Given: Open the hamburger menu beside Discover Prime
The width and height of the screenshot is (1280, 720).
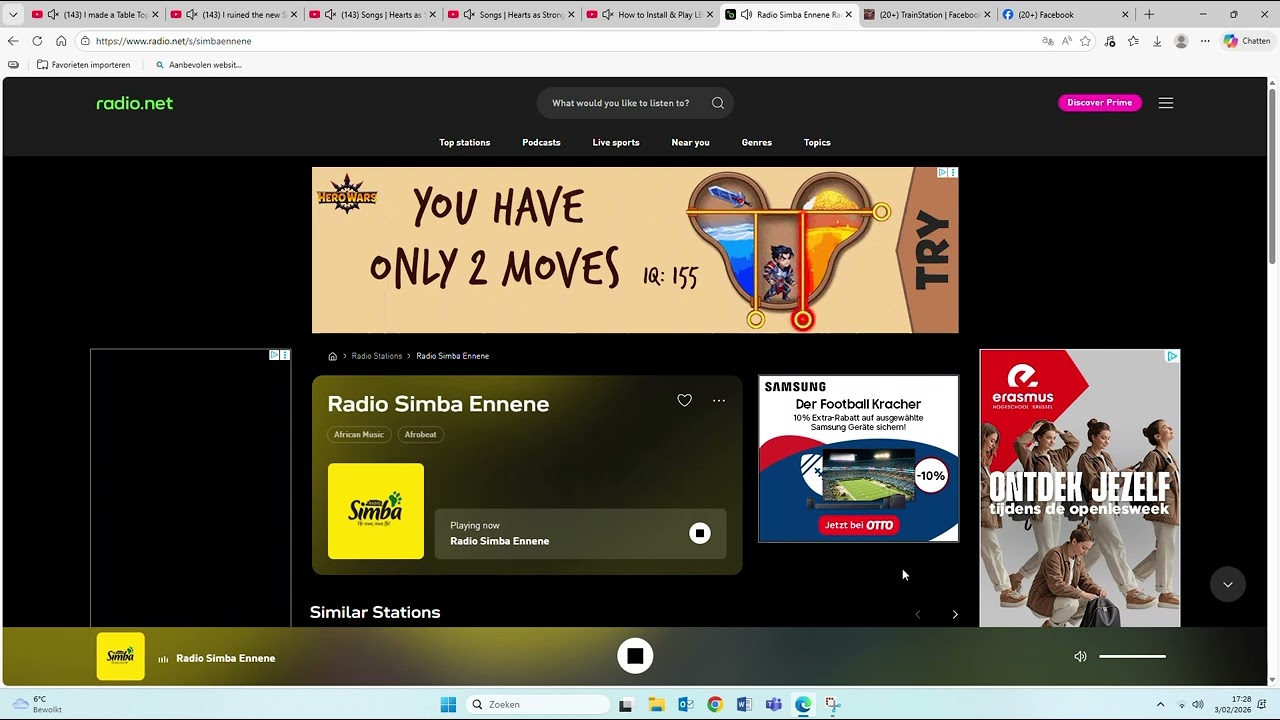Looking at the screenshot, I should pyautogui.click(x=1166, y=103).
